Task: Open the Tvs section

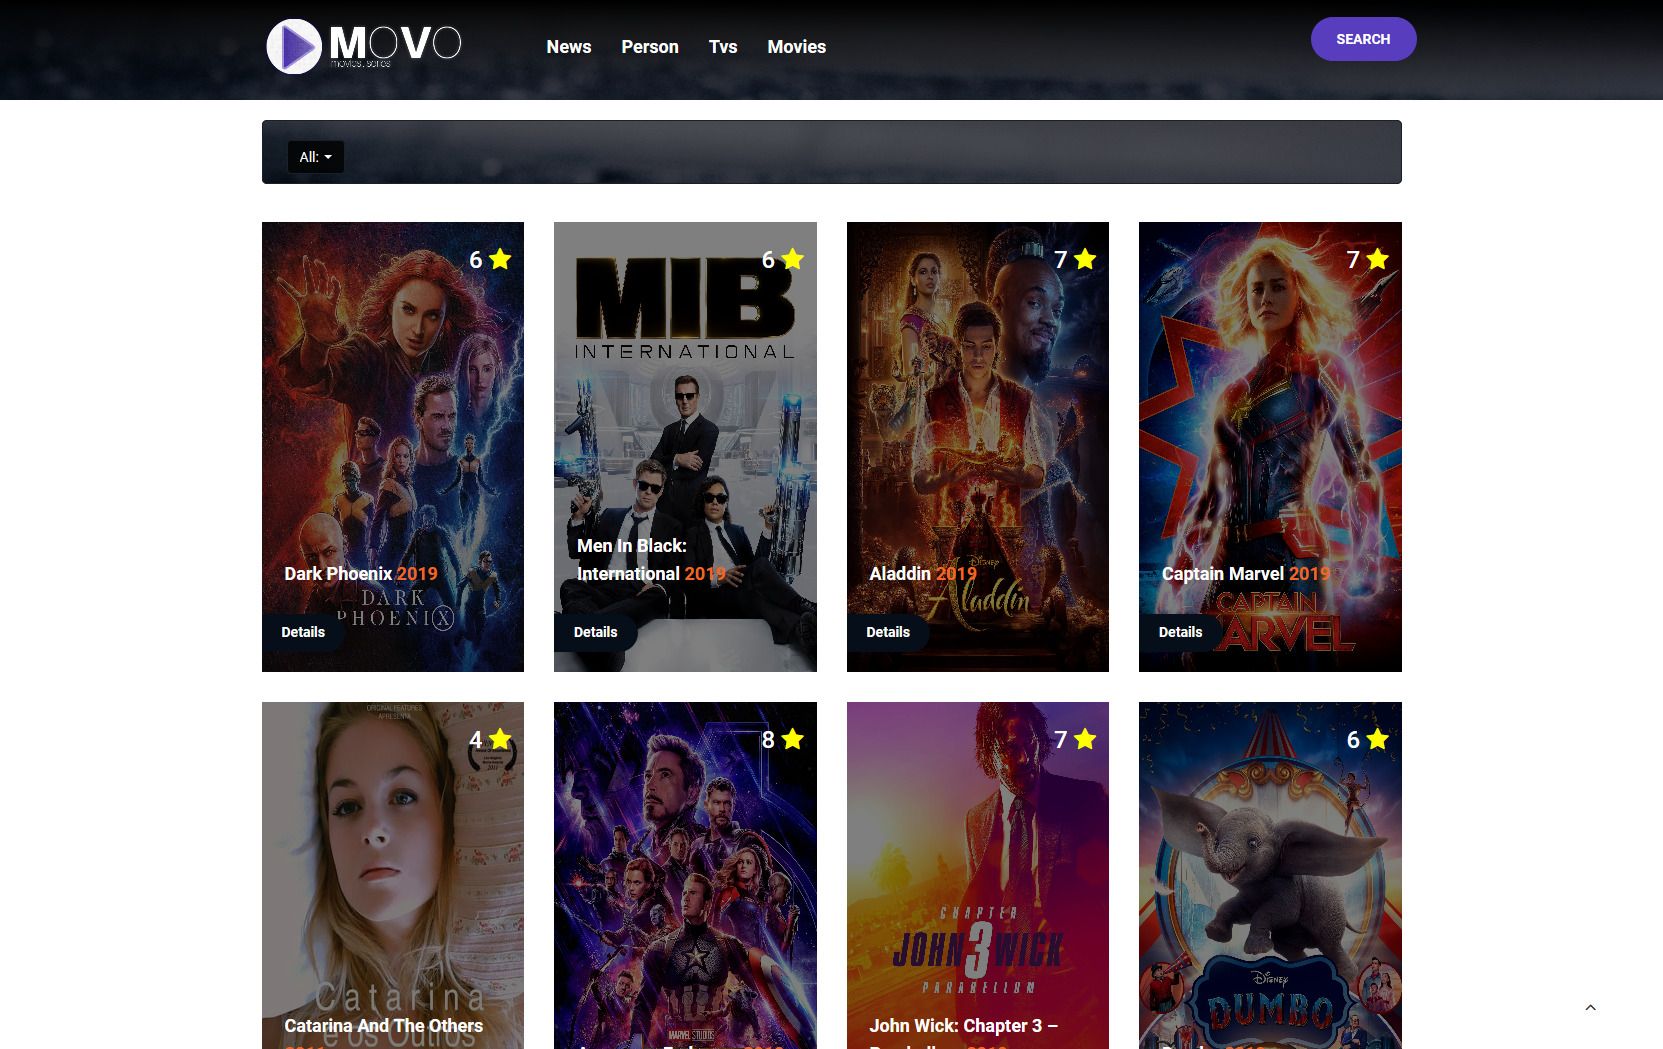Action: [723, 47]
